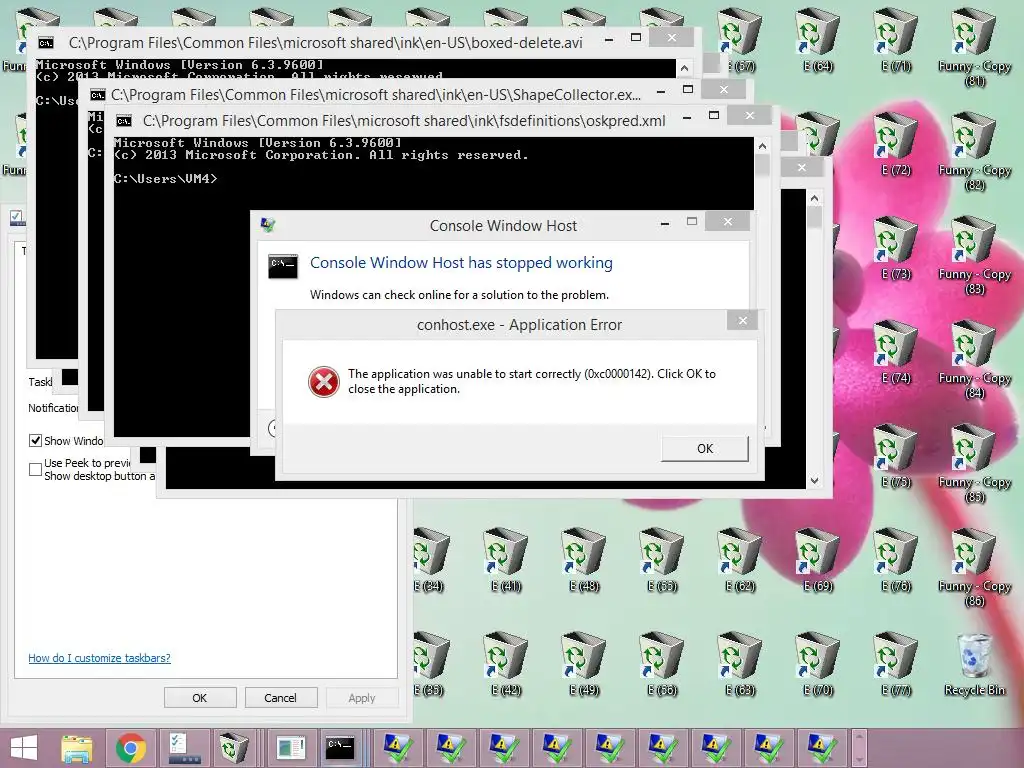Click scroll down arrow of the rearmost console window

pos(814,481)
